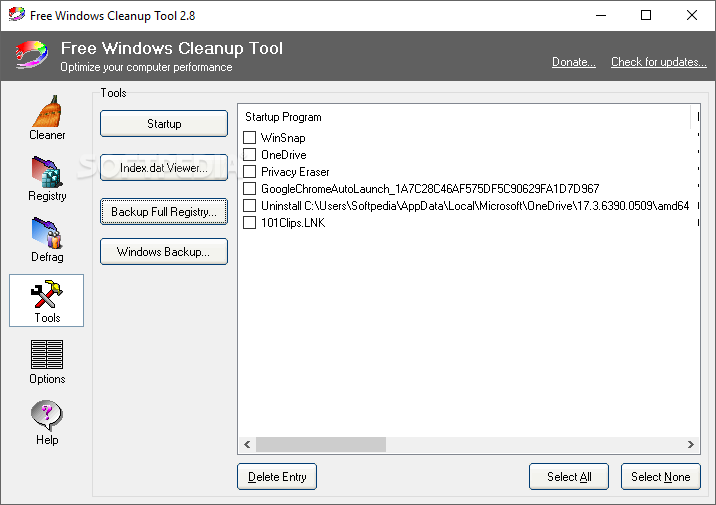The height and width of the screenshot is (505, 716).
Task: Tick the 101Clips.LNK checkbox
Action: point(249,223)
